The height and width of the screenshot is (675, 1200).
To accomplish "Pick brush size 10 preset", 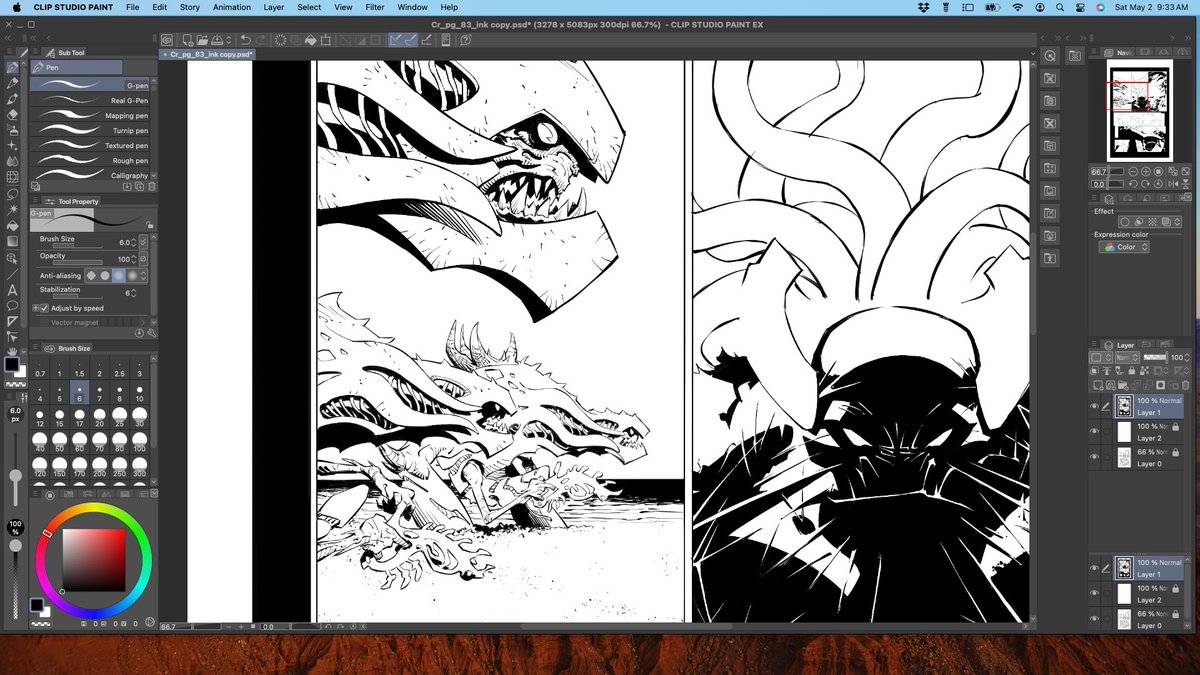I will click(x=140, y=391).
